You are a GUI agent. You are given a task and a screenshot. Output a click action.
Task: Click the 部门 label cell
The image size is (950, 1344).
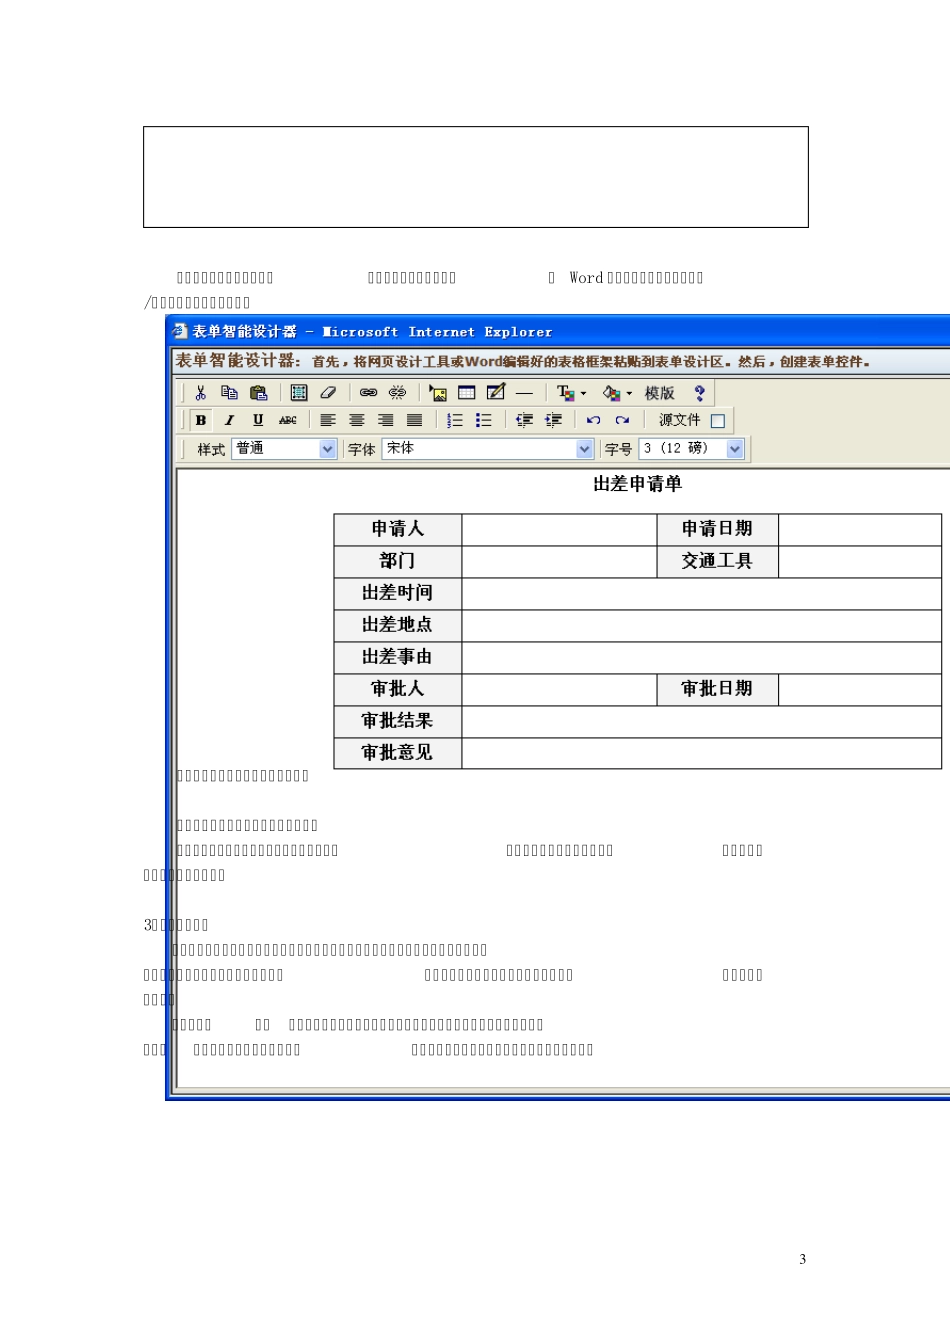[x=398, y=561]
